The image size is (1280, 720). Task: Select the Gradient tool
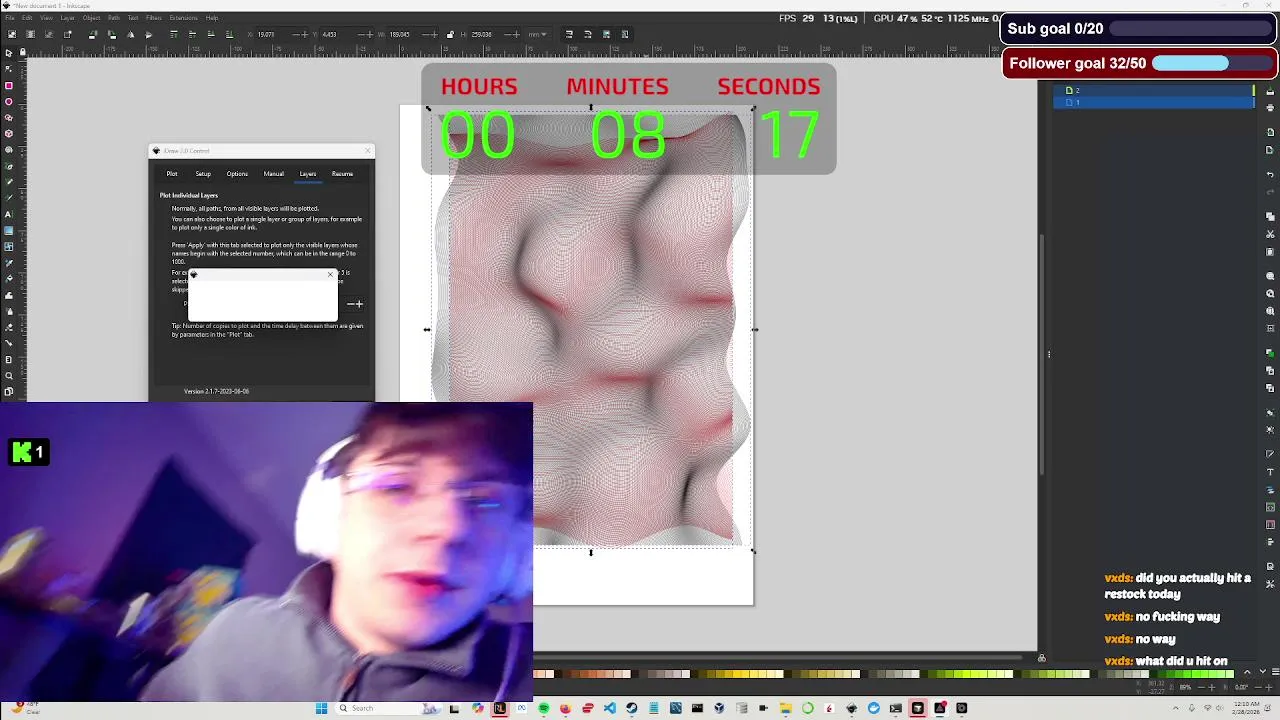click(9, 230)
